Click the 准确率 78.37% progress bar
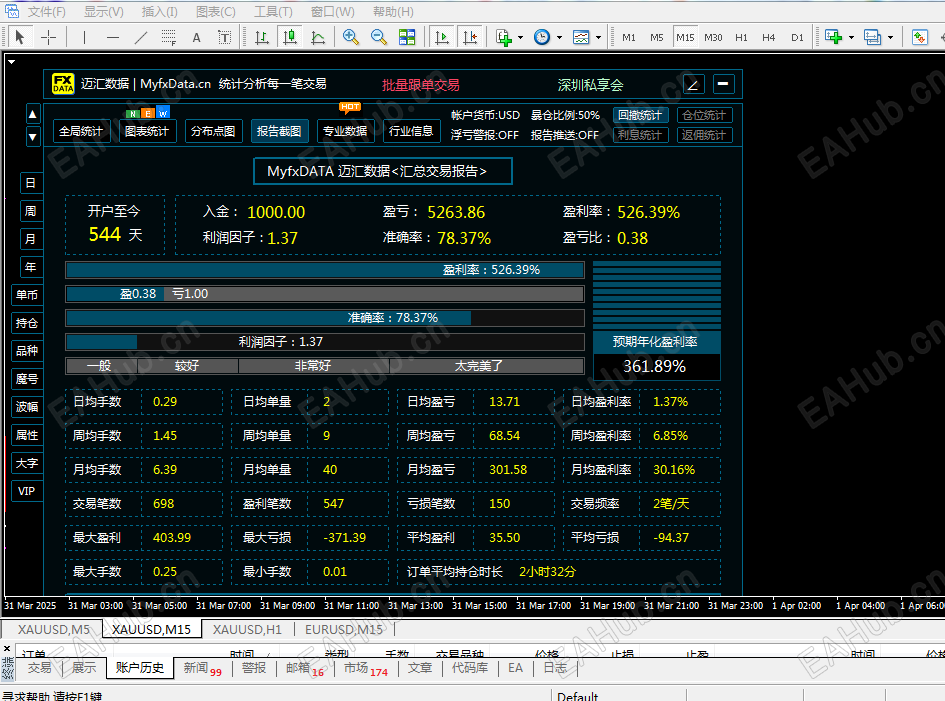Image resolution: width=945 pixels, height=701 pixels. pos(325,318)
